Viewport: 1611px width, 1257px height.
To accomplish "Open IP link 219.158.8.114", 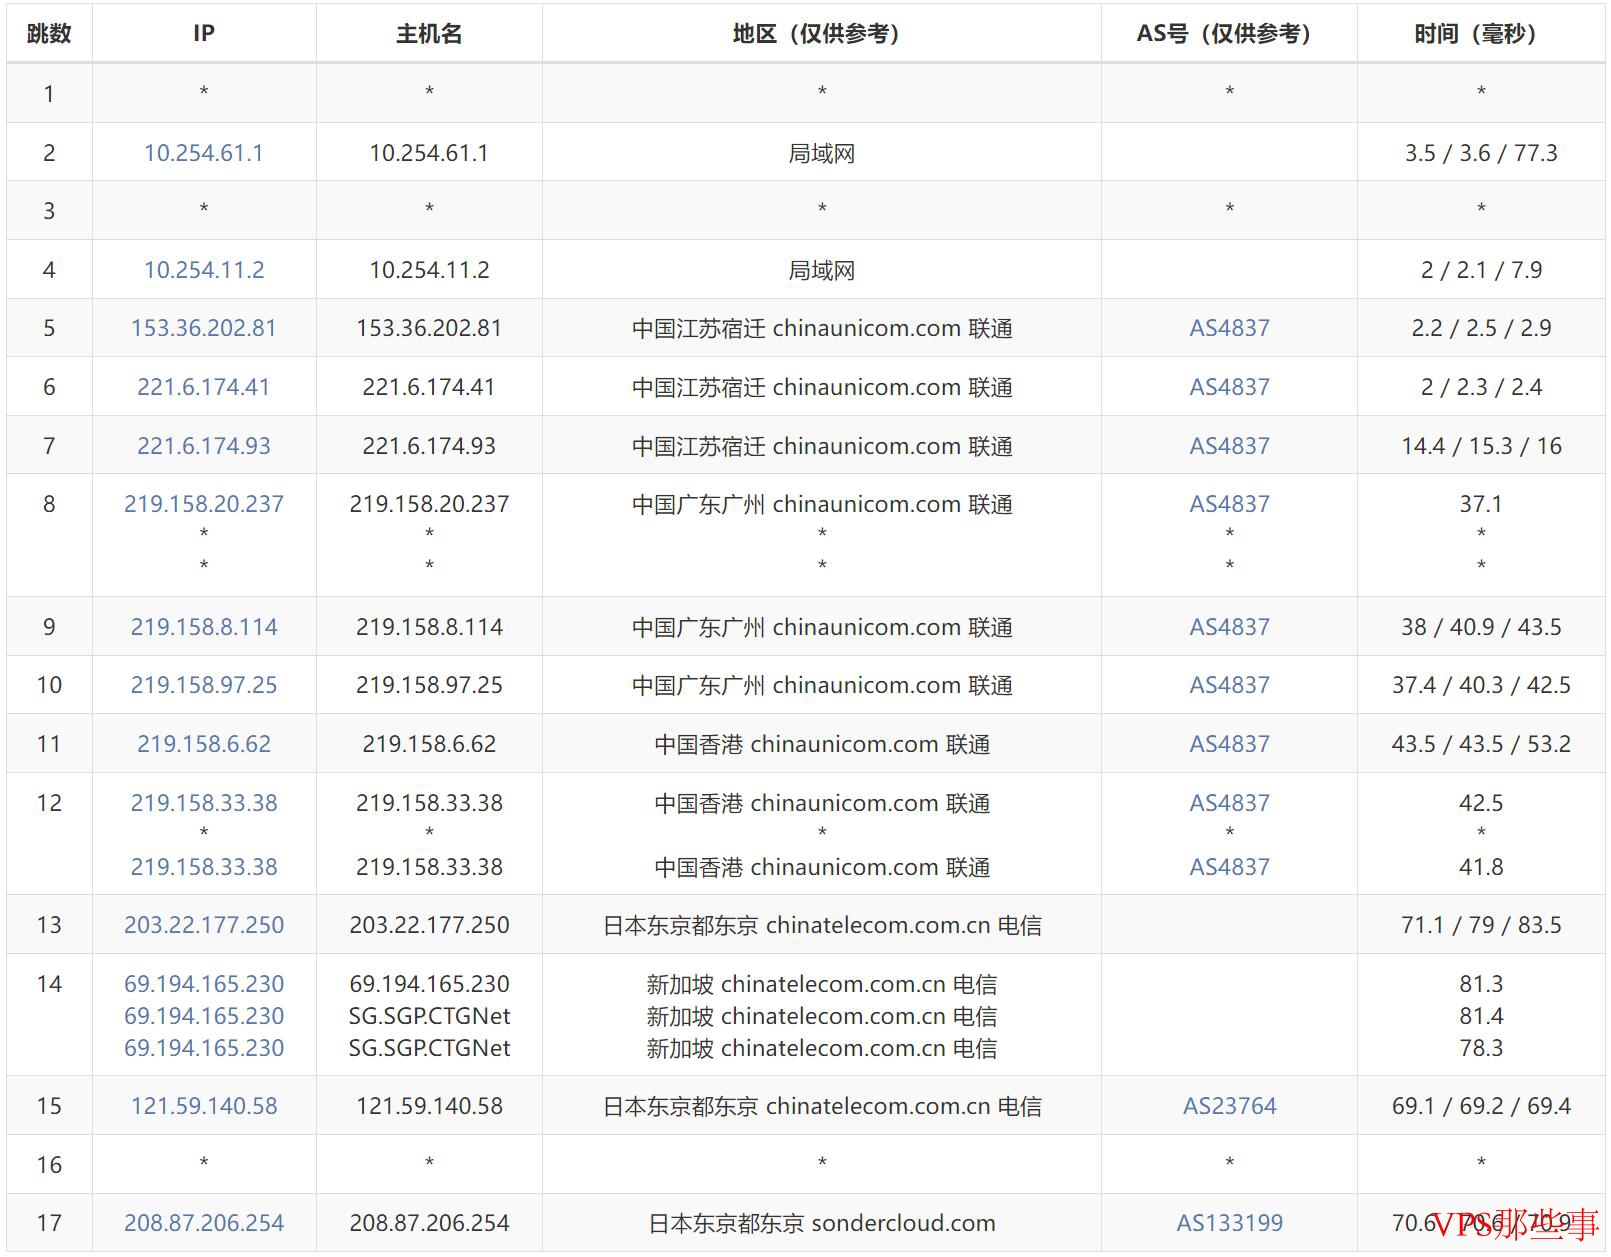I will 204,627.
